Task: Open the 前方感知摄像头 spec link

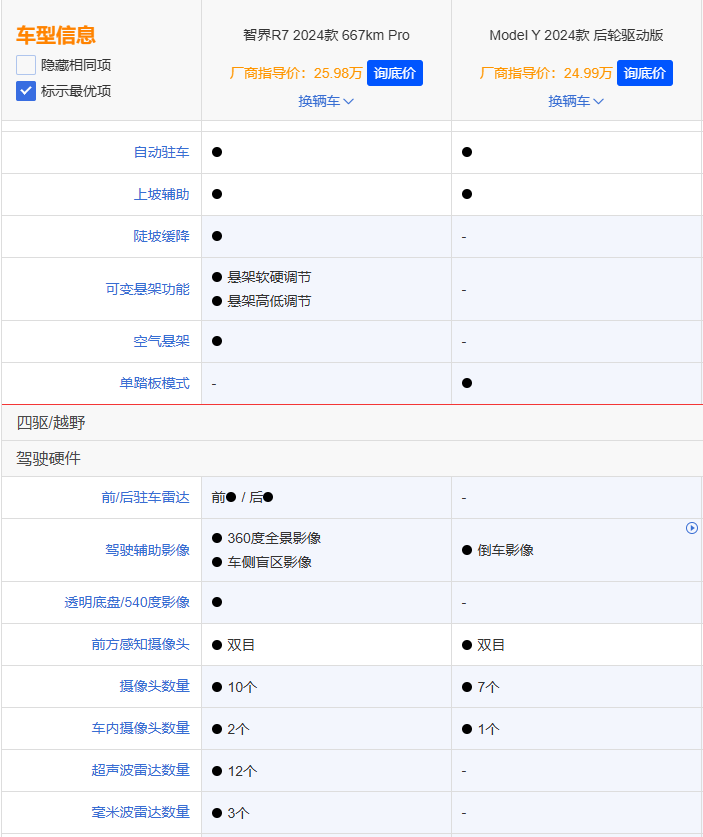Action: pyautogui.click(x=140, y=644)
